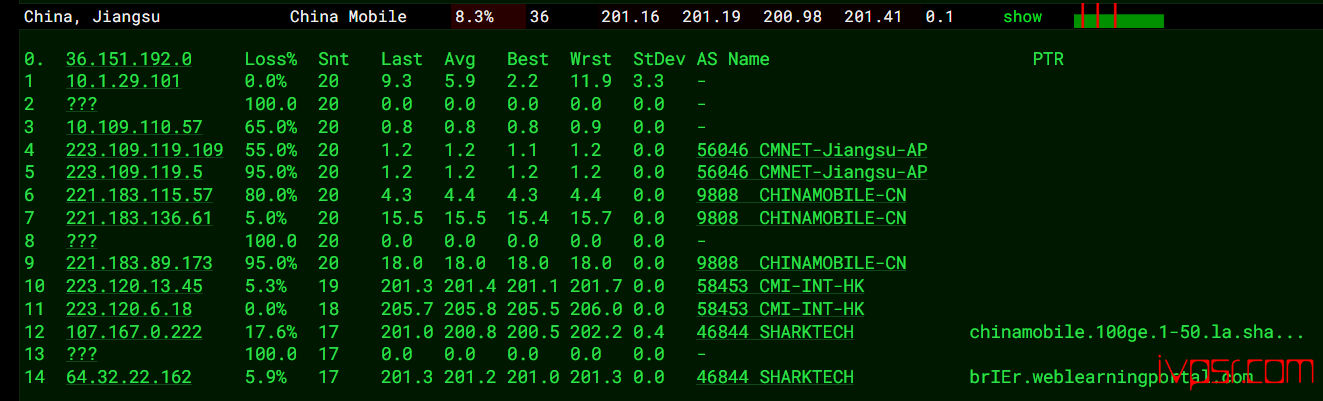Viewport: 1323px width, 401px height.
Task: Click the 17.6% loss value on hop 12
Action: (271, 332)
